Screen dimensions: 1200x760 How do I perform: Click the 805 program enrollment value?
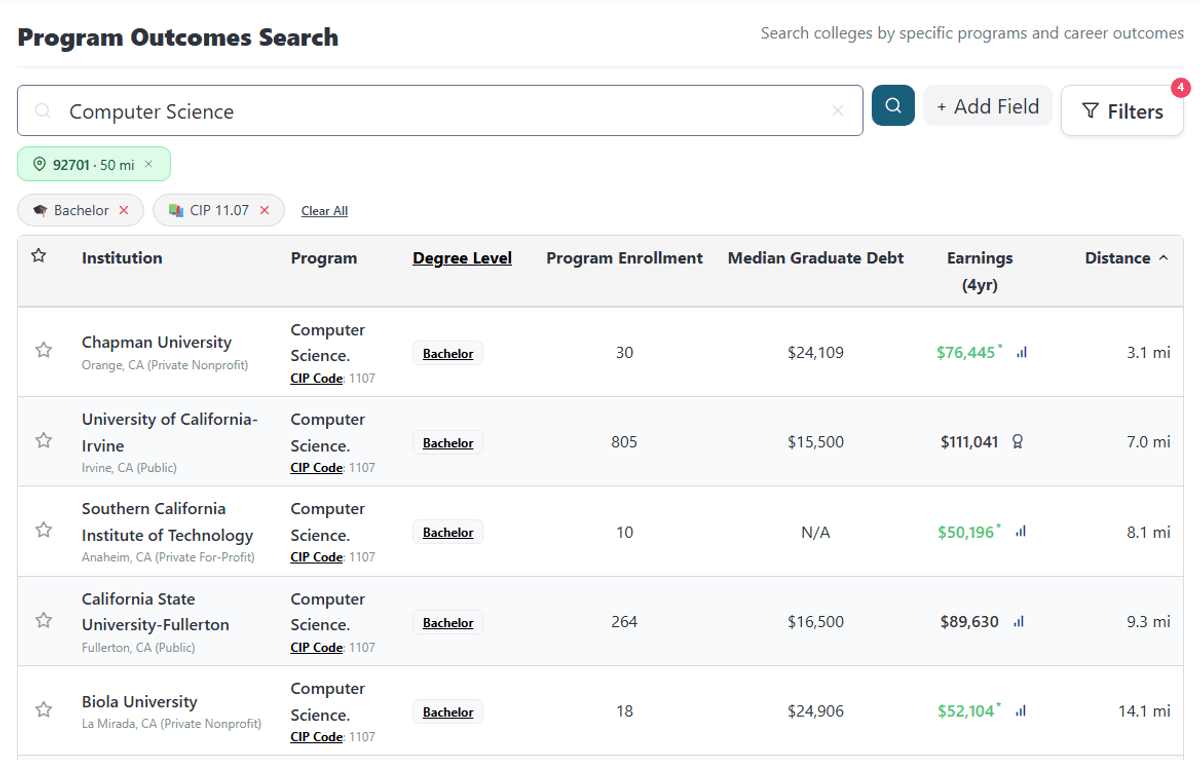tap(624, 442)
